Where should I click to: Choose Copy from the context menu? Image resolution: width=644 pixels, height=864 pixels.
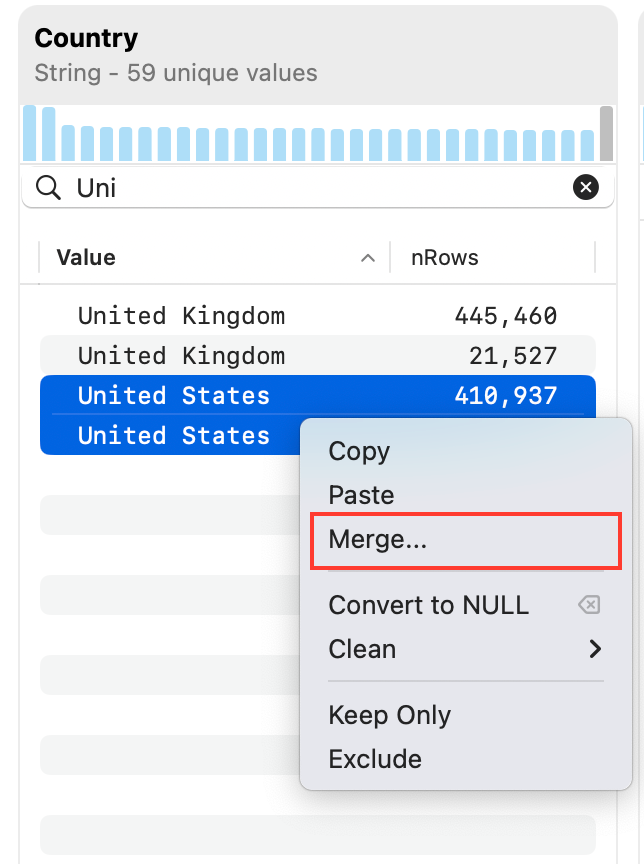pos(359,451)
